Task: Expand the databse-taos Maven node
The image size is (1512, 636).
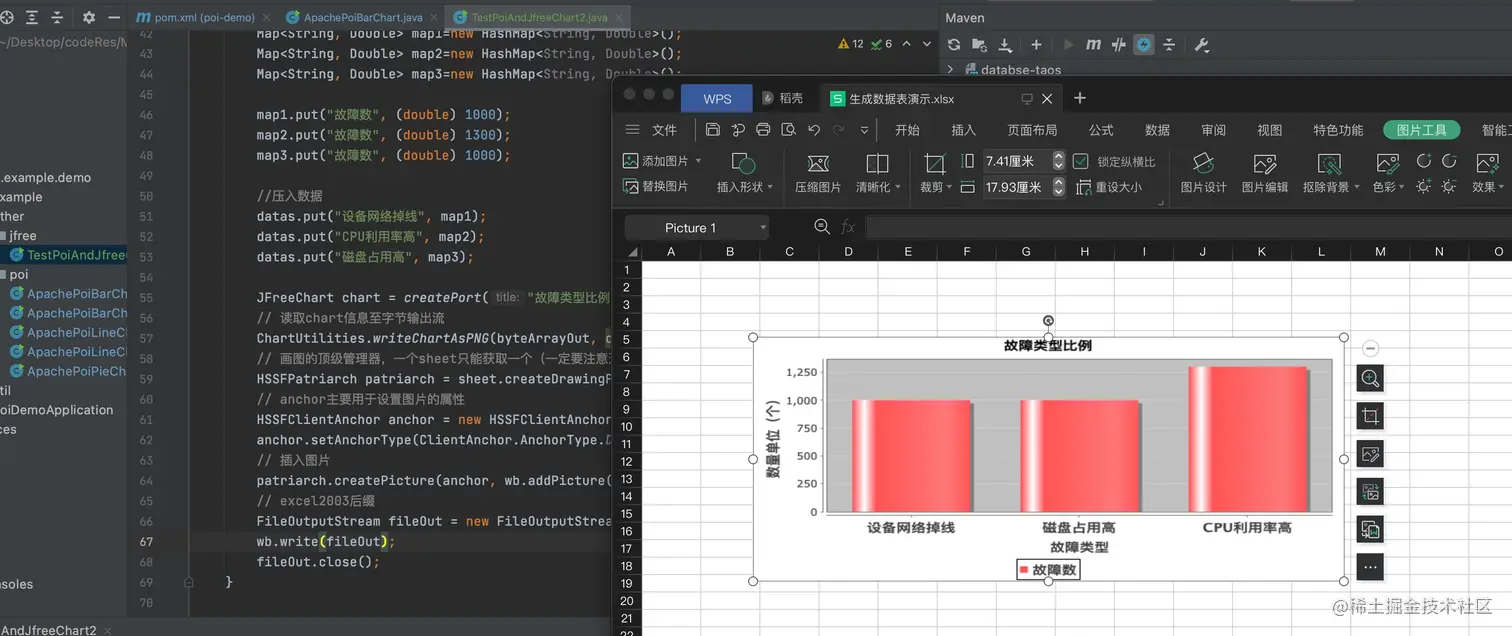Action: [x=950, y=70]
